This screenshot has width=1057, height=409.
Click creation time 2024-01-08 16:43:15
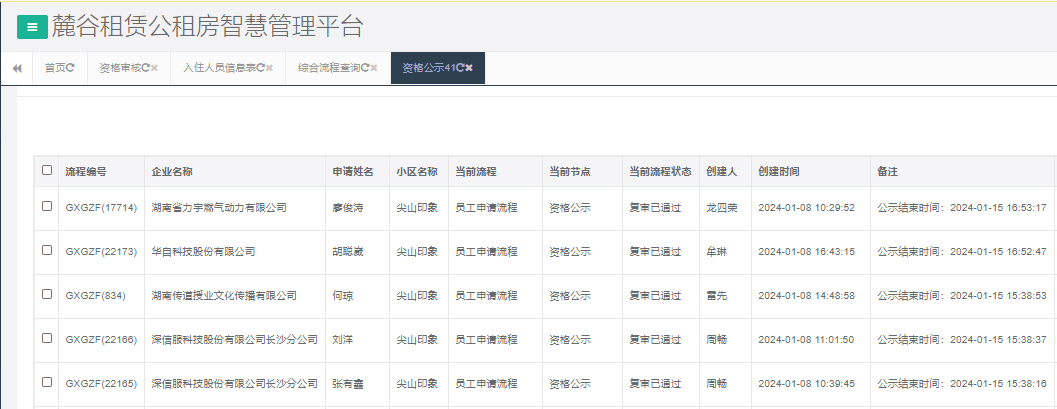pos(806,251)
